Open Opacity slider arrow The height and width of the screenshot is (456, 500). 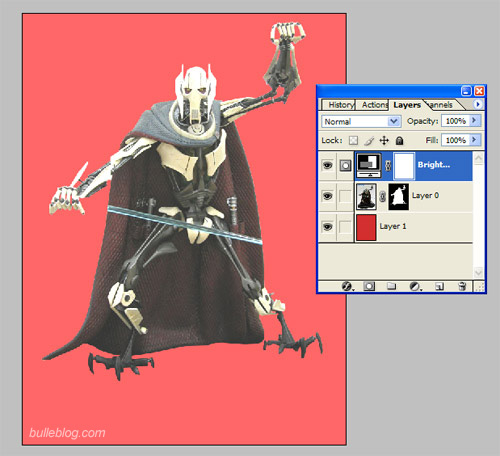pos(474,121)
